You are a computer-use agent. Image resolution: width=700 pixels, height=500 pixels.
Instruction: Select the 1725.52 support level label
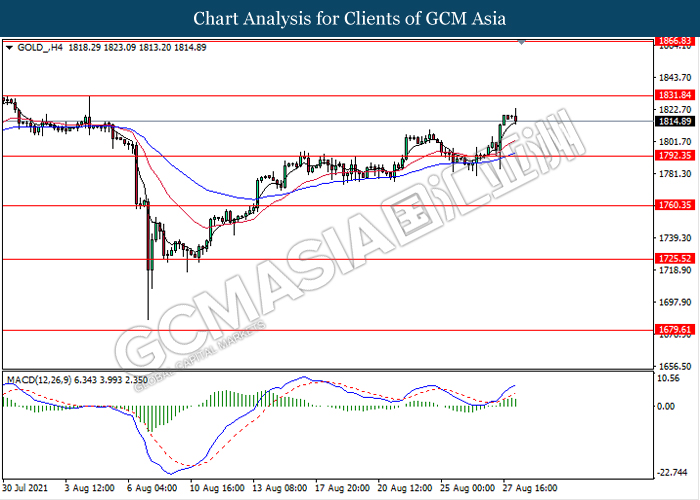click(x=675, y=258)
